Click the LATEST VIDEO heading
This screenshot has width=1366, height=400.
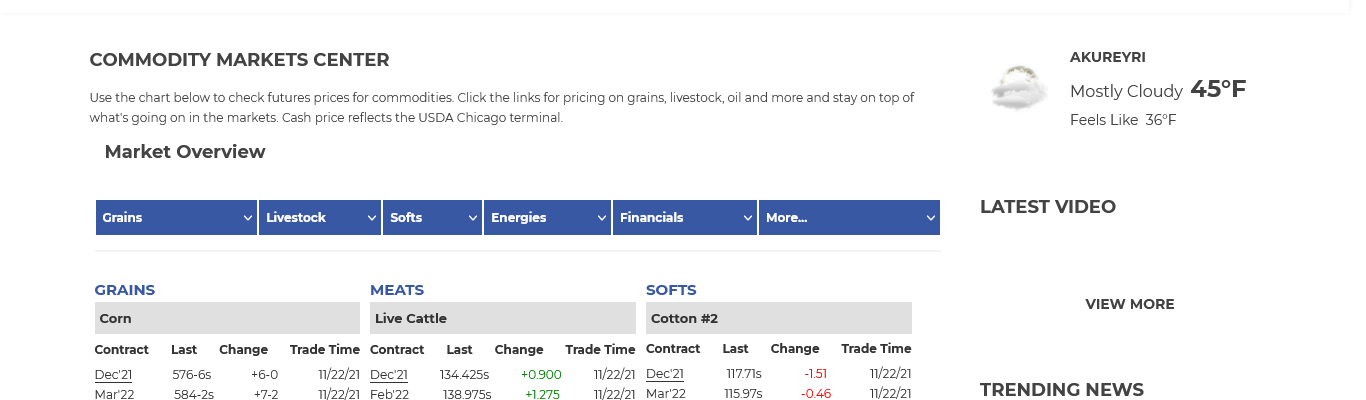click(x=1048, y=207)
